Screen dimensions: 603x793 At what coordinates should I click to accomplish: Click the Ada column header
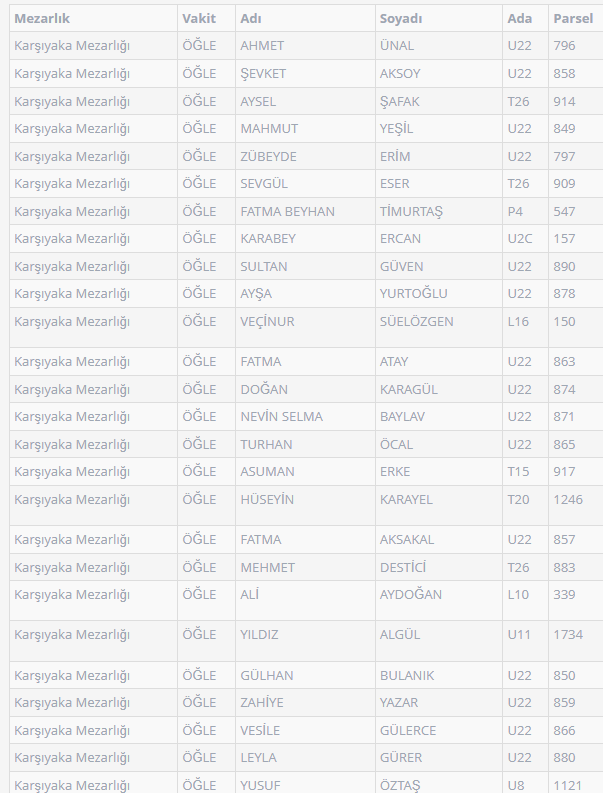click(x=519, y=19)
